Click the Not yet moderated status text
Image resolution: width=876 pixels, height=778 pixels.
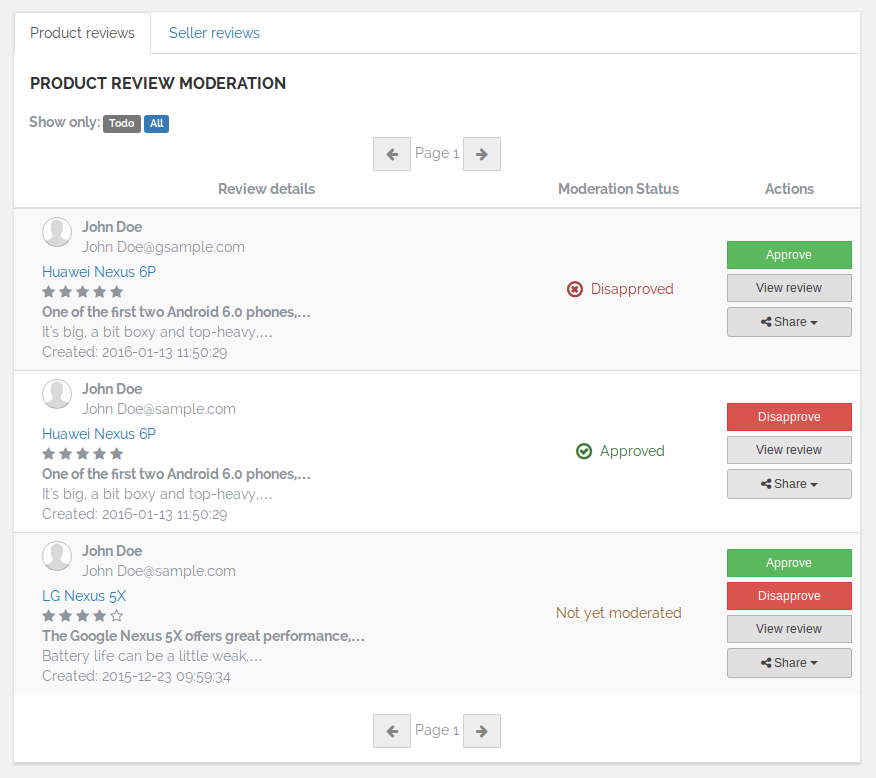coord(618,613)
